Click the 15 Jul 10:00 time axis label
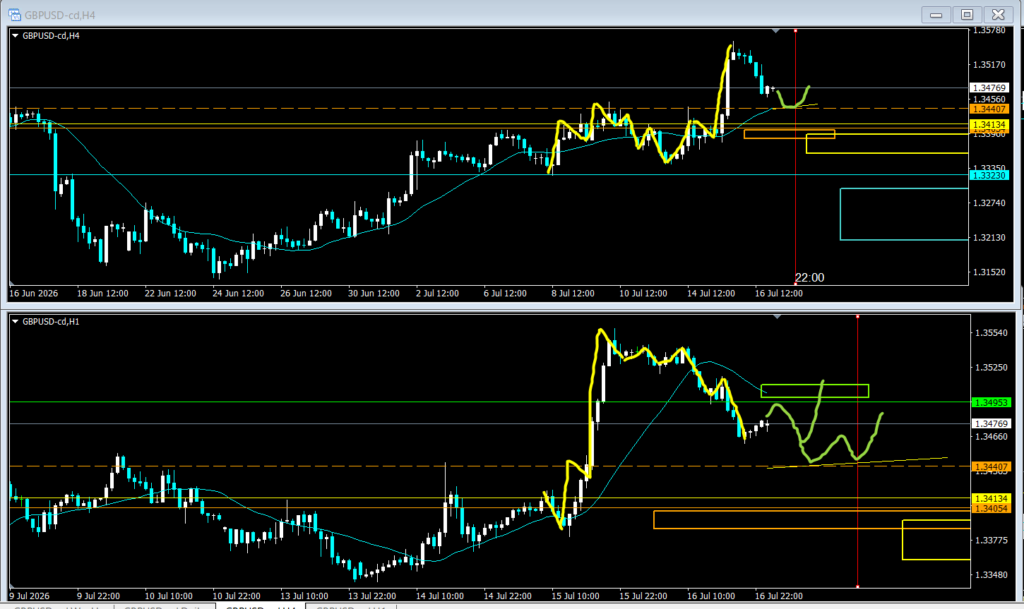This screenshot has width=1024, height=609. (575, 596)
